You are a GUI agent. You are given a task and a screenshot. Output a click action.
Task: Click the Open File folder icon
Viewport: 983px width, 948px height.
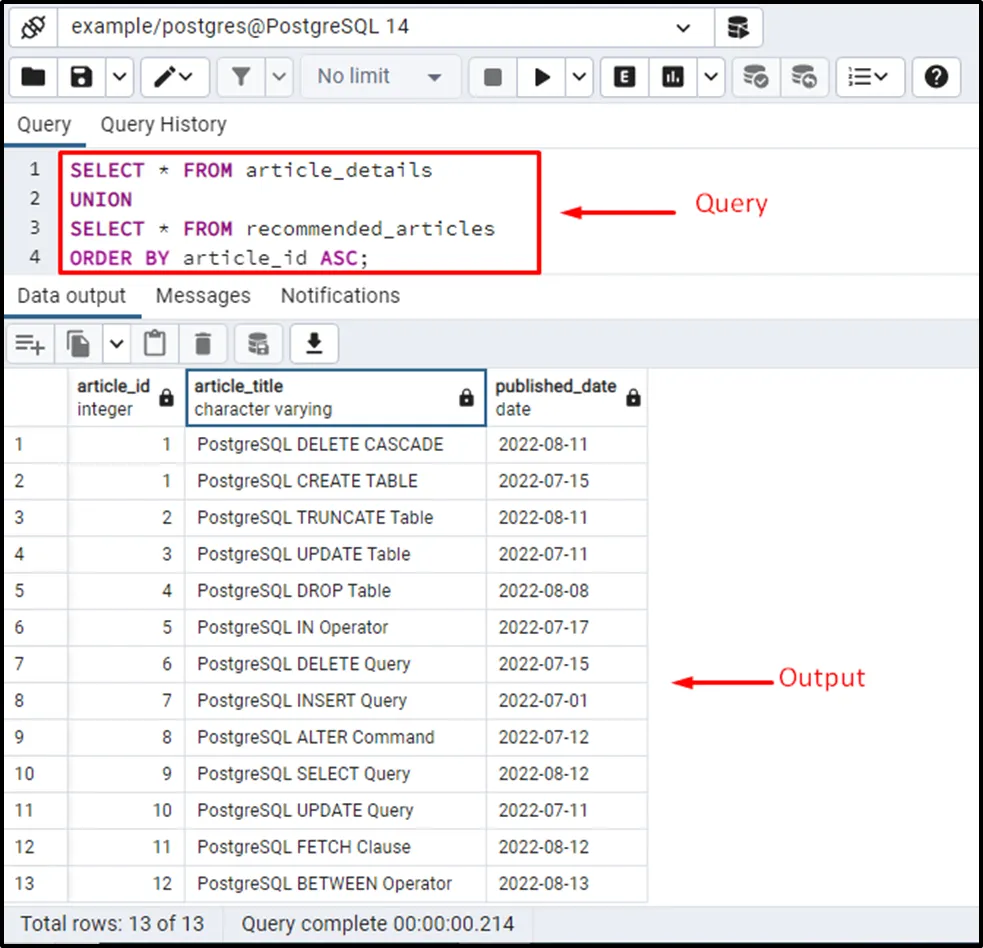tap(33, 77)
